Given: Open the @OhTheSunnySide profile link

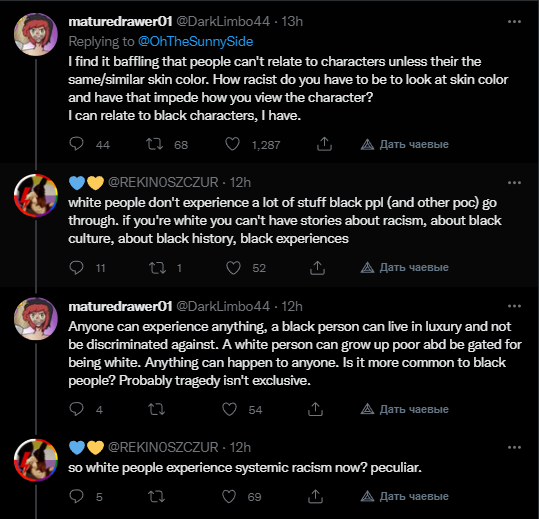Looking at the screenshot, I should (x=195, y=42).
